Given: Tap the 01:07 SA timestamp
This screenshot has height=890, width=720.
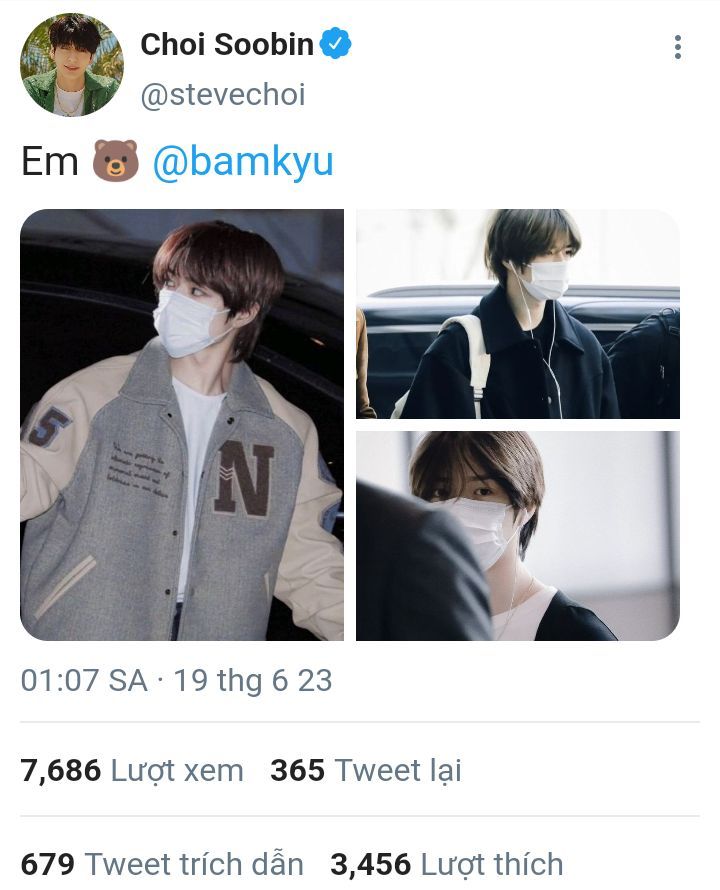Looking at the screenshot, I should 84,680.
